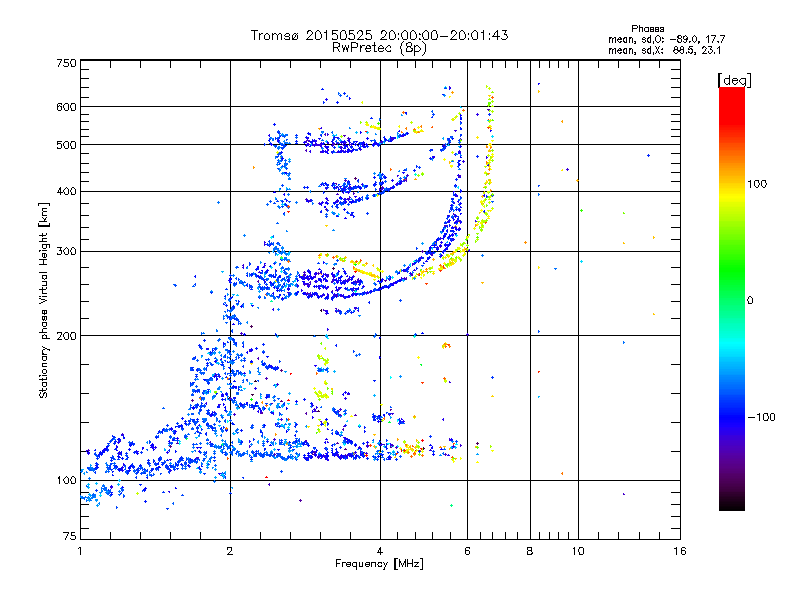Click the Y-axis label '600'
The height and width of the screenshot is (600, 800).
point(67,107)
